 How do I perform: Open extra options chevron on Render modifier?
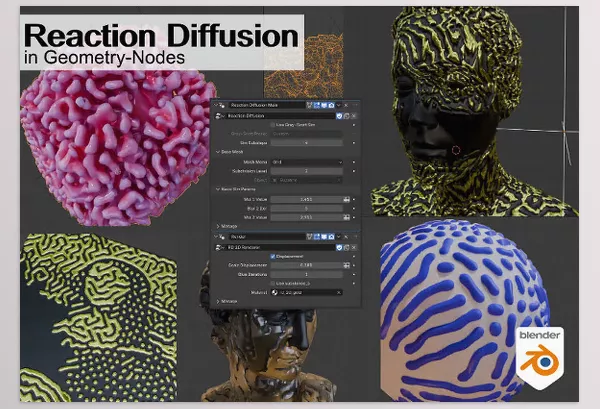click(339, 237)
